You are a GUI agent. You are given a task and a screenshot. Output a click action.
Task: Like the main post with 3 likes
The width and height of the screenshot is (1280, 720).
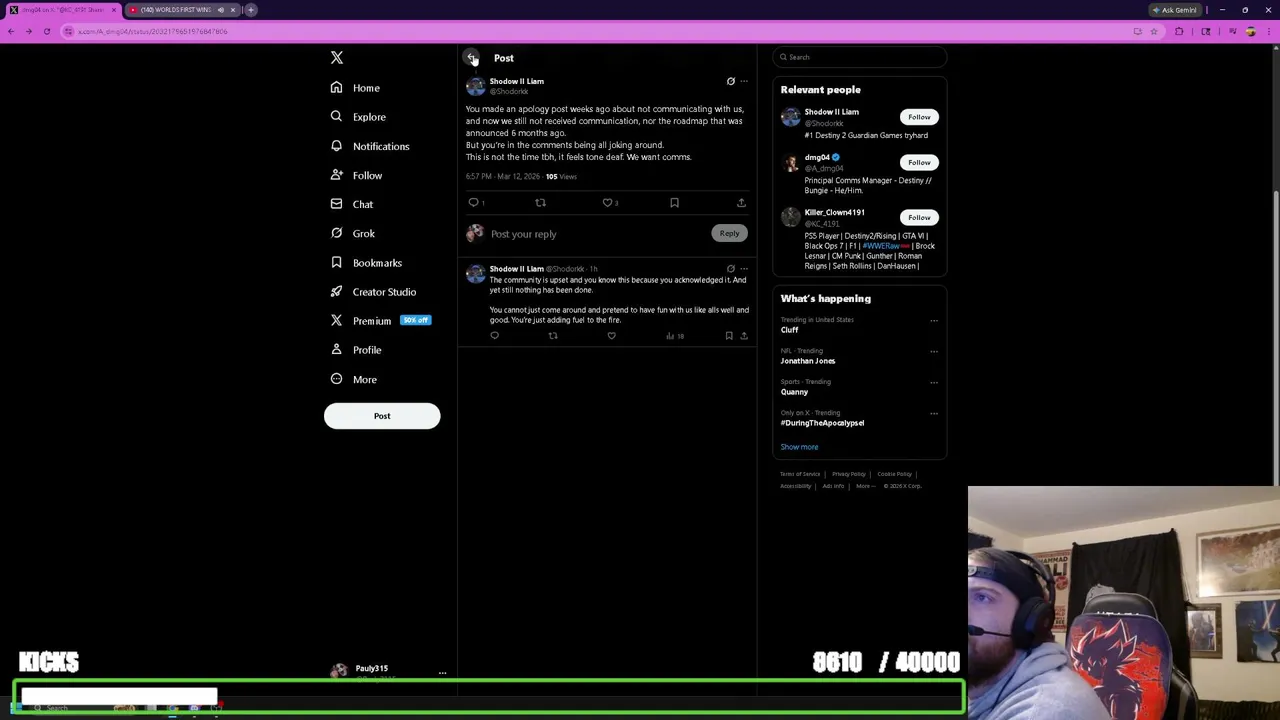click(609, 203)
